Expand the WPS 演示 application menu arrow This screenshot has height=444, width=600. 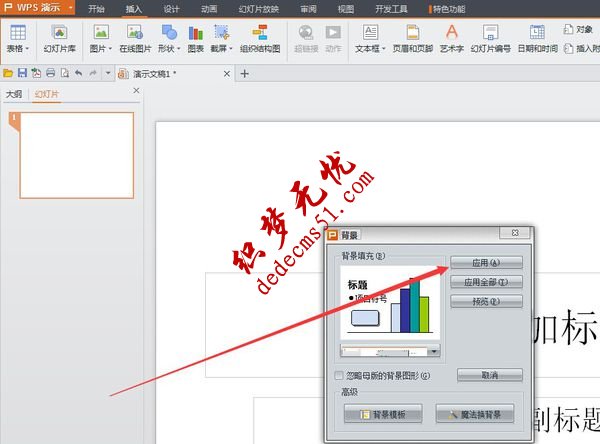click(x=70, y=7)
